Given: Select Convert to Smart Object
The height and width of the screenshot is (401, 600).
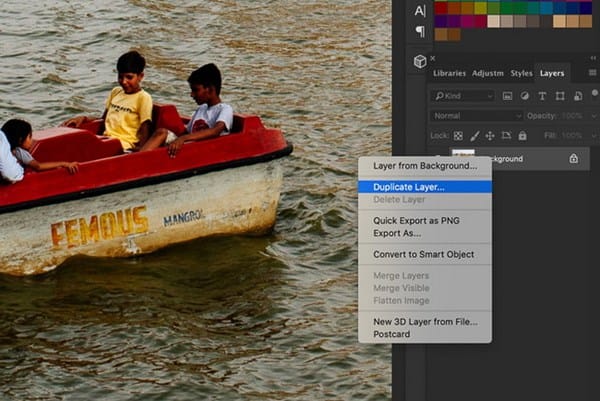Looking at the screenshot, I should point(423,254).
